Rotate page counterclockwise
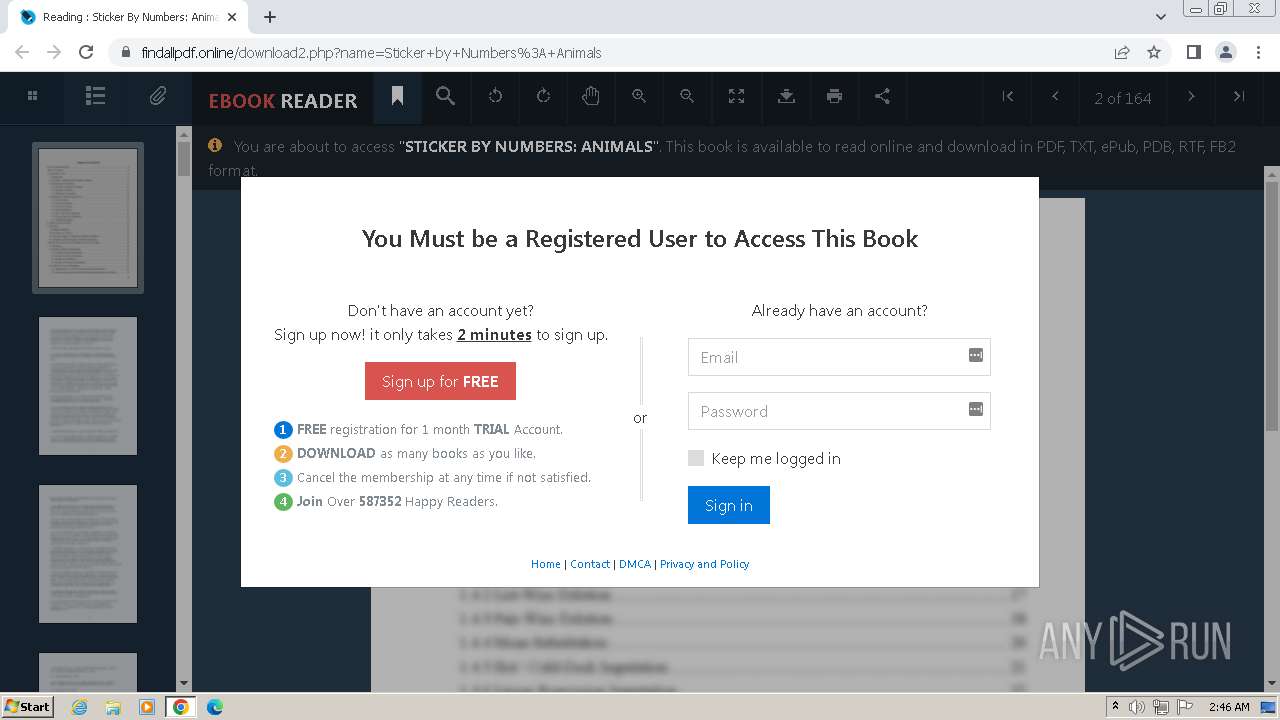This screenshot has width=1280, height=720. tap(495, 96)
